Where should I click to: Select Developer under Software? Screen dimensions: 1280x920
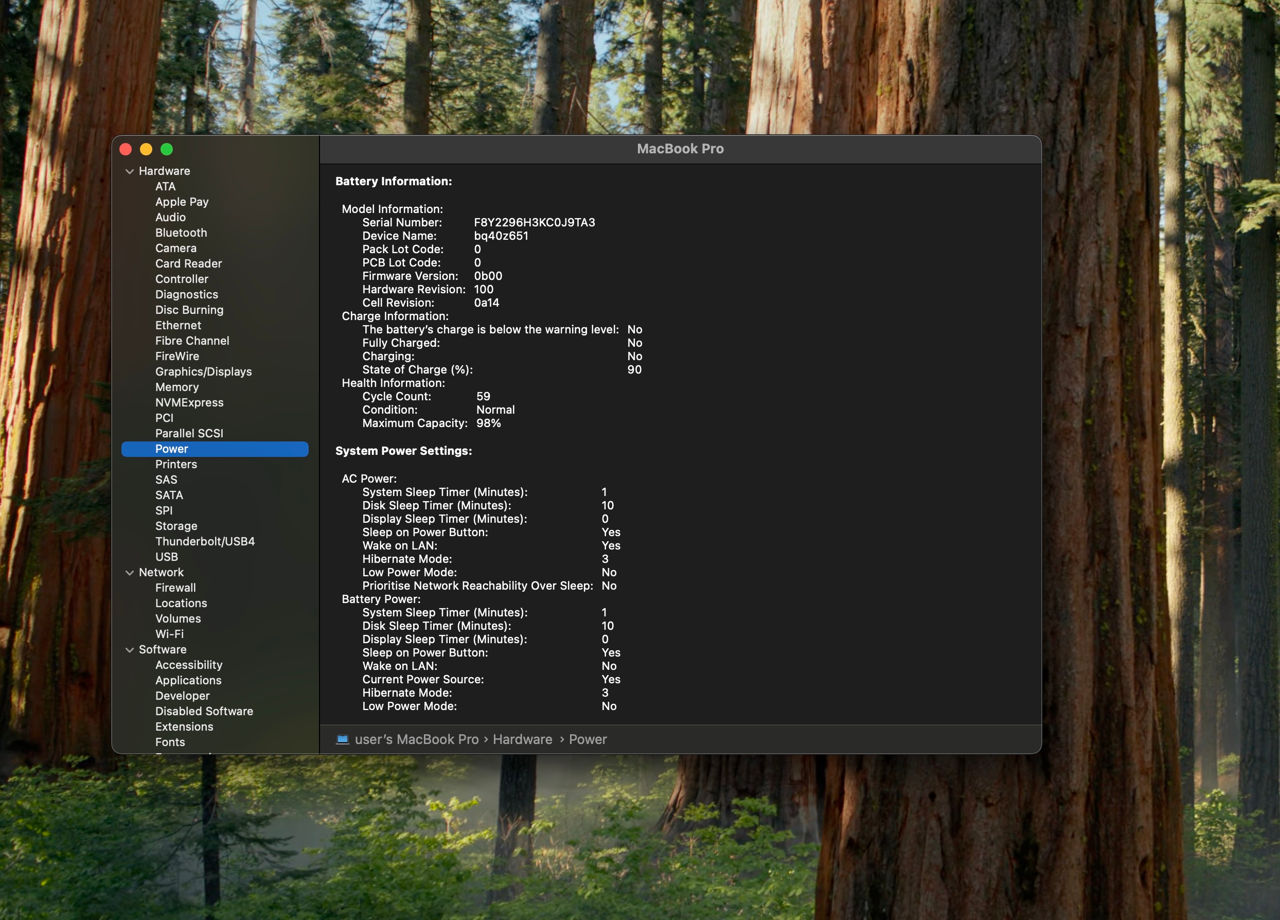click(x=182, y=697)
